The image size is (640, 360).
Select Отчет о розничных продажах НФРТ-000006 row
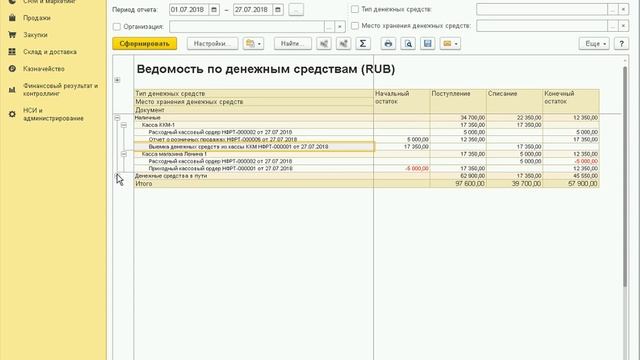click(x=223, y=139)
